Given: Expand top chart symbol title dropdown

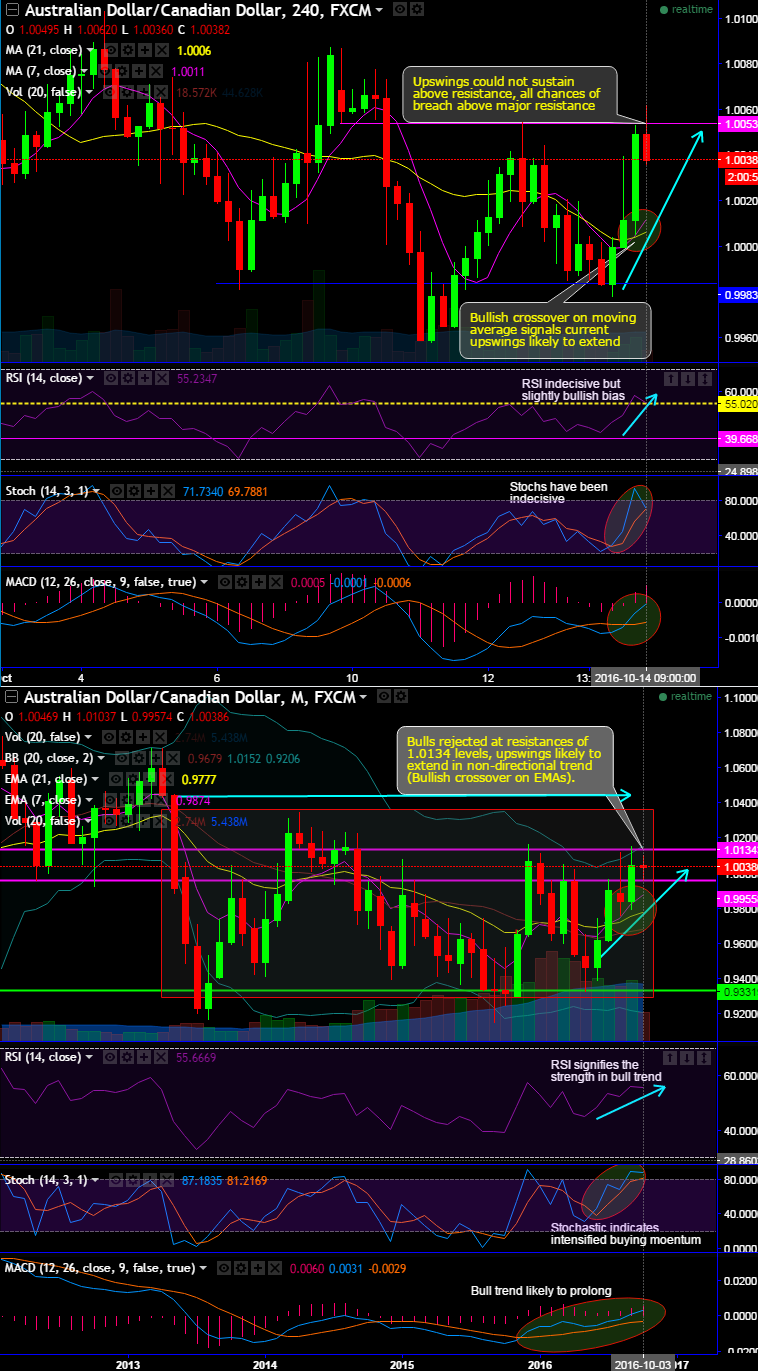Looking at the screenshot, I should click(378, 10).
